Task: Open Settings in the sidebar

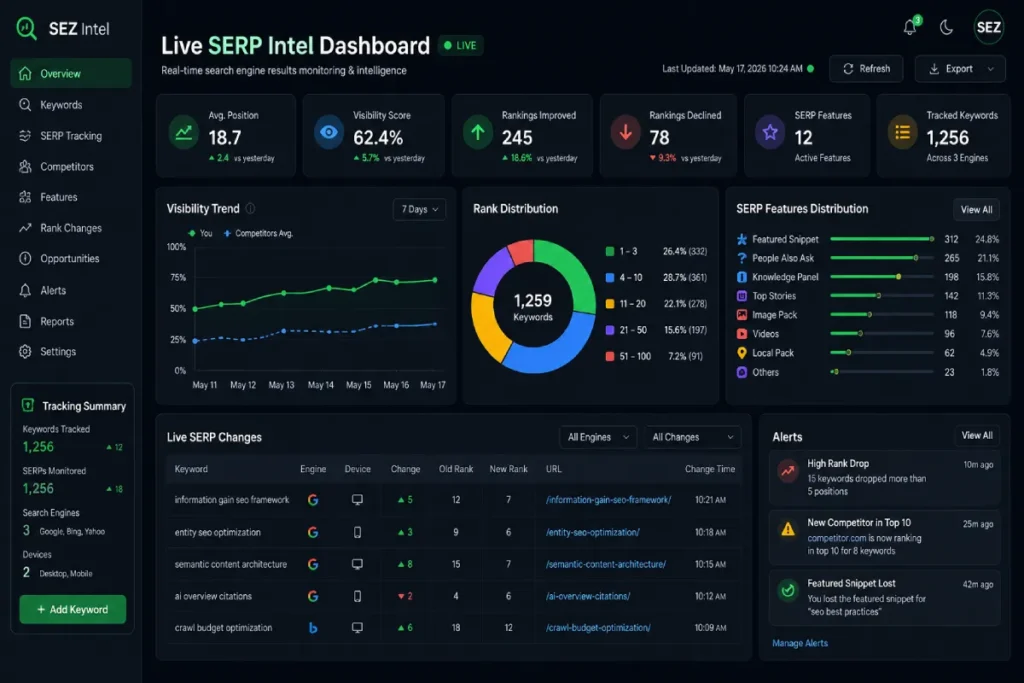Action: [x=71, y=351]
